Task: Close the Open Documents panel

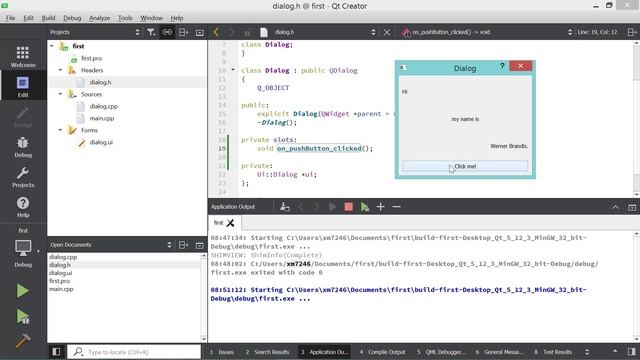Action: [x=200, y=245]
